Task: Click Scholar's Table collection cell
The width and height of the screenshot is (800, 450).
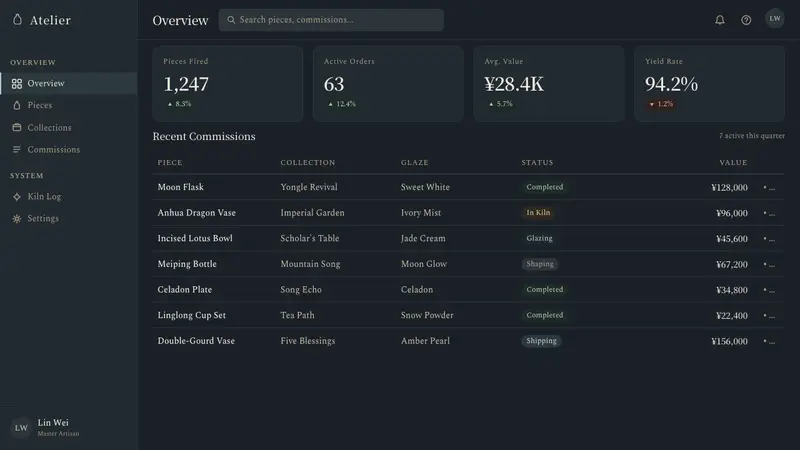Action: tap(310, 238)
